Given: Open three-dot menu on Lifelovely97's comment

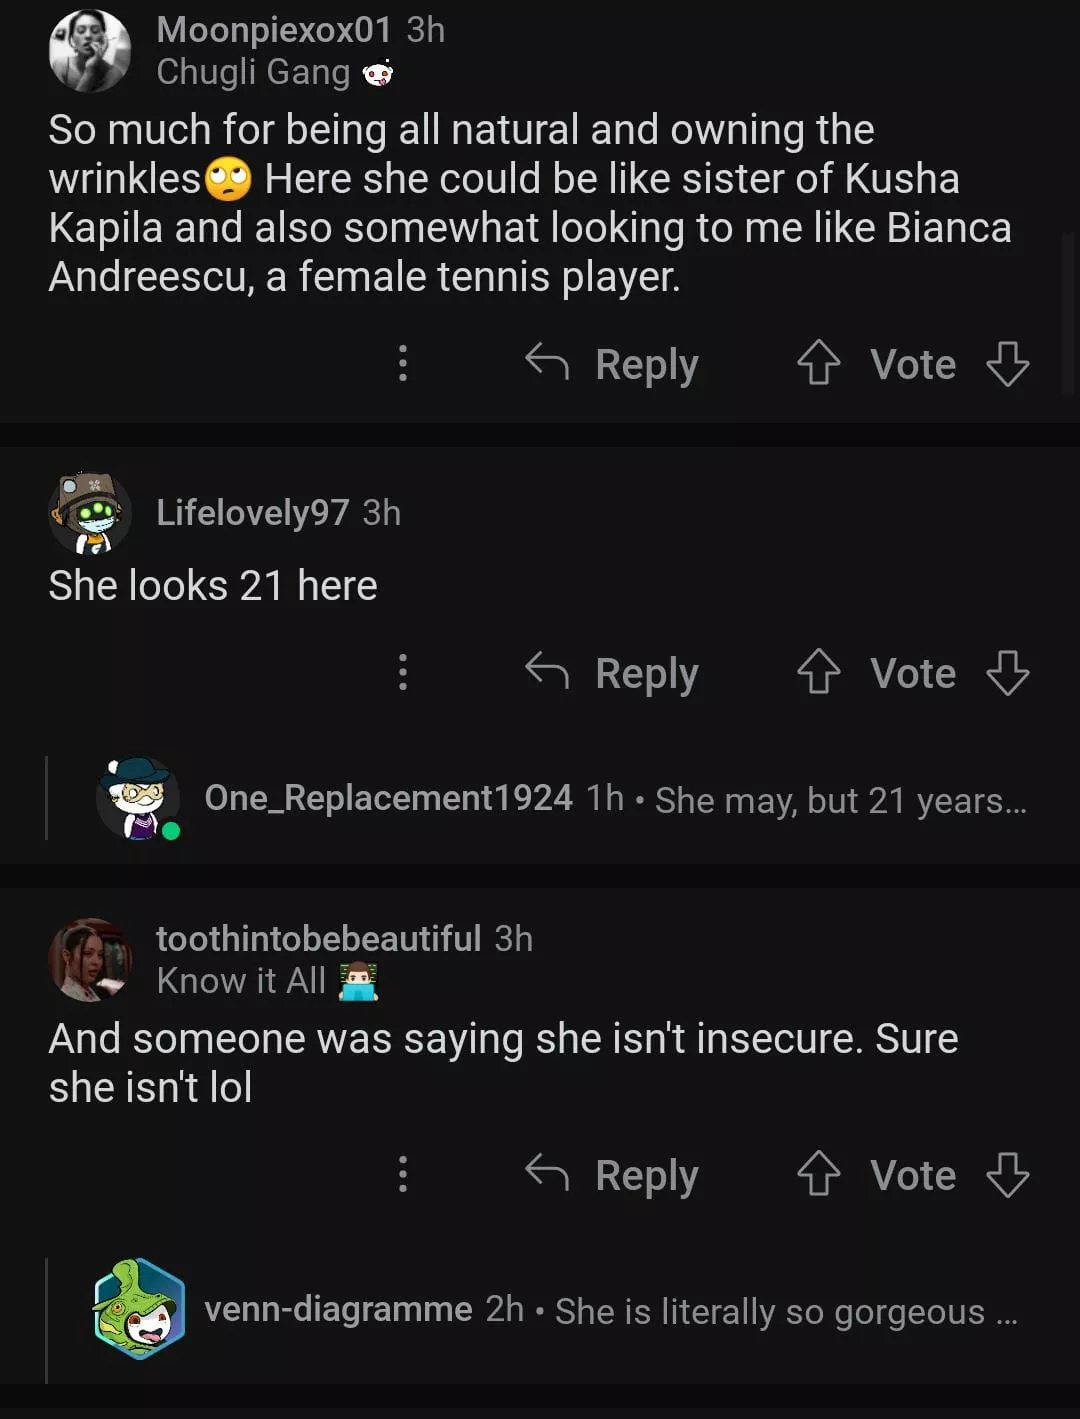Looking at the screenshot, I should (403, 672).
